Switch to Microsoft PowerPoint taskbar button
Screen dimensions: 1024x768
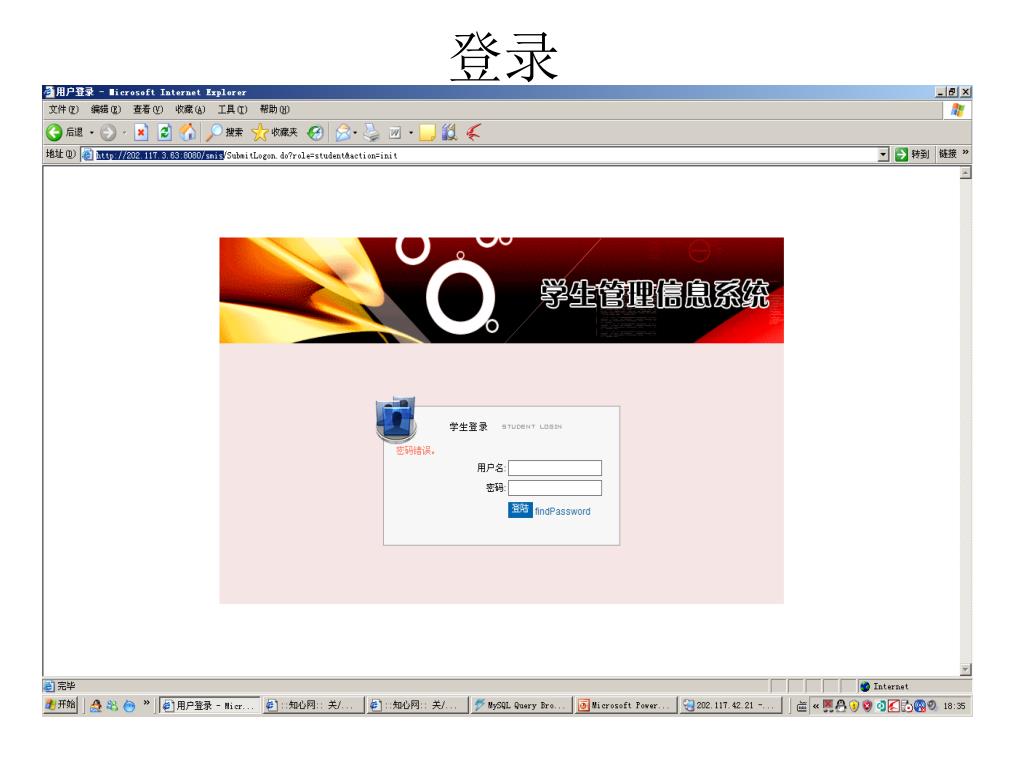point(626,705)
